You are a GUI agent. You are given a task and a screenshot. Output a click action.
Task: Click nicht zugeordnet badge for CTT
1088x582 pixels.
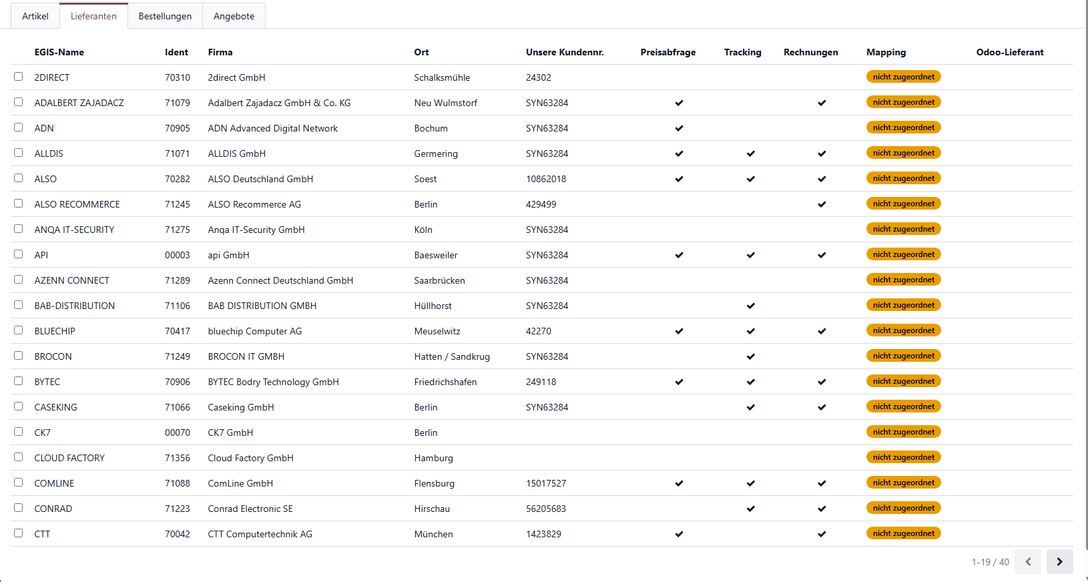[x=903, y=533]
